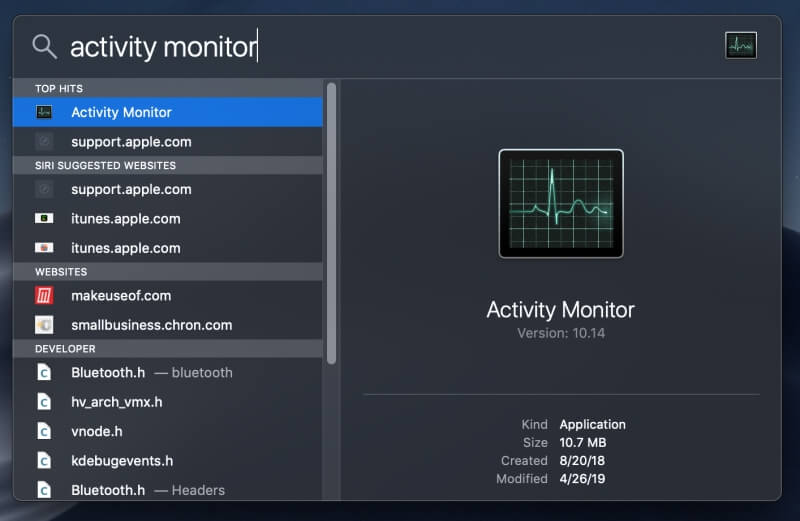The height and width of the screenshot is (521, 800).
Task: Click the icon of support.apple.com under Top Hits
Action: pyautogui.click(x=44, y=141)
